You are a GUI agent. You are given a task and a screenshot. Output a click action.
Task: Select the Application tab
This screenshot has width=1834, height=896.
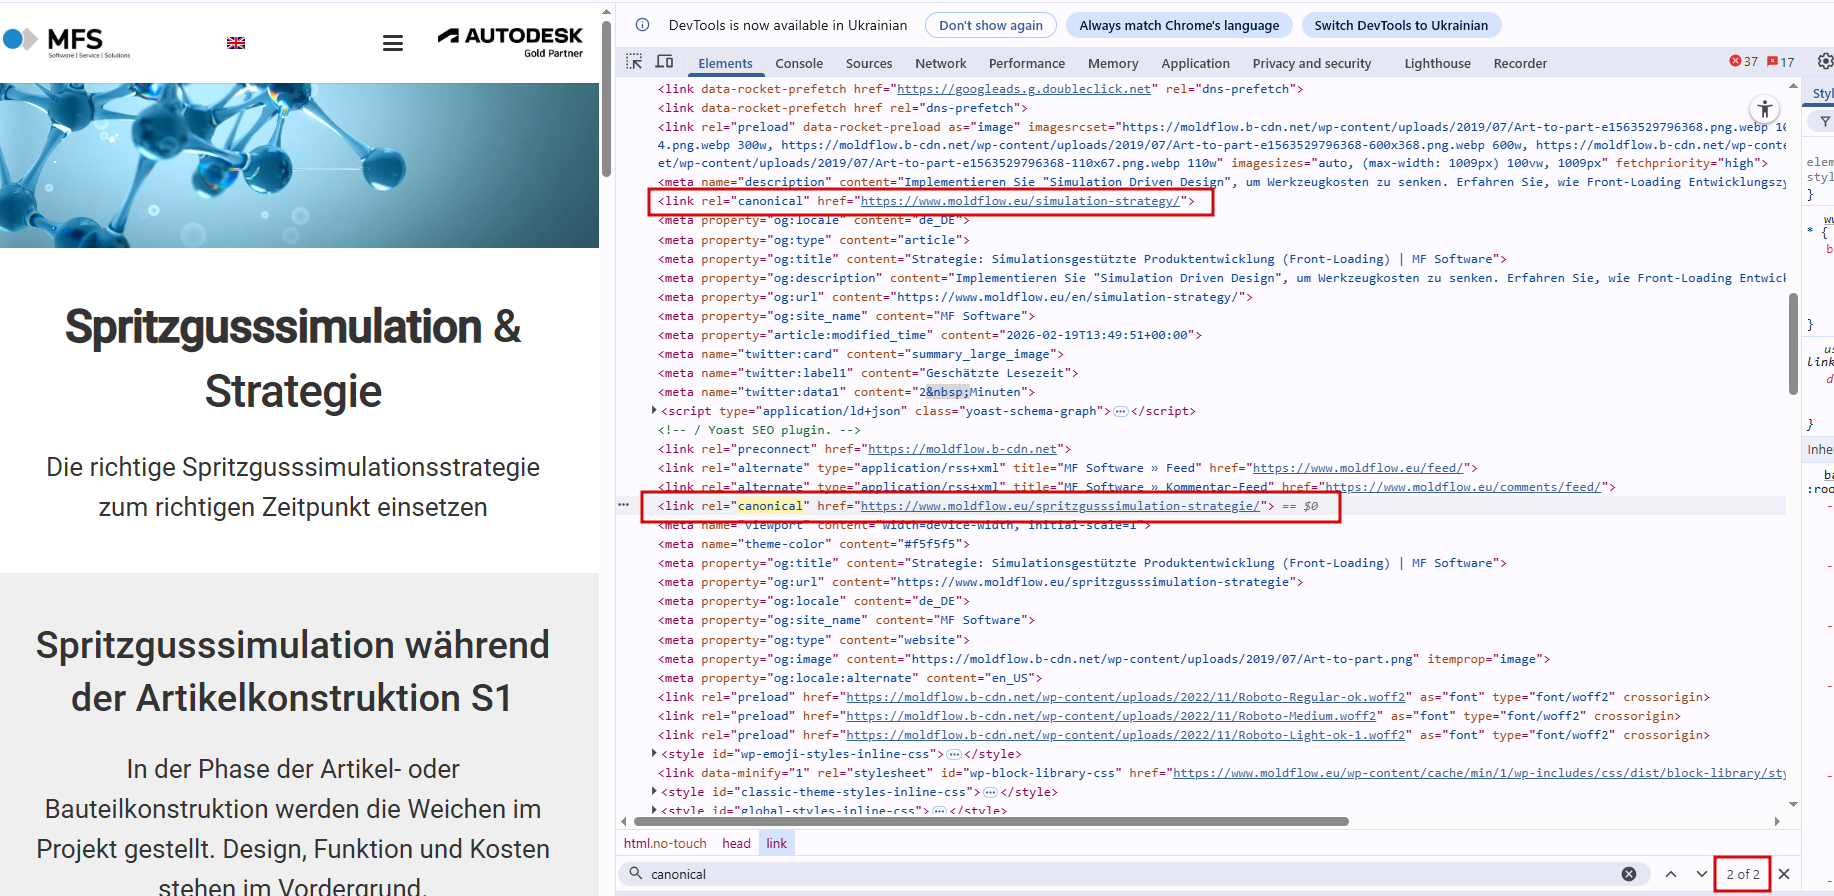coord(1195,63)
